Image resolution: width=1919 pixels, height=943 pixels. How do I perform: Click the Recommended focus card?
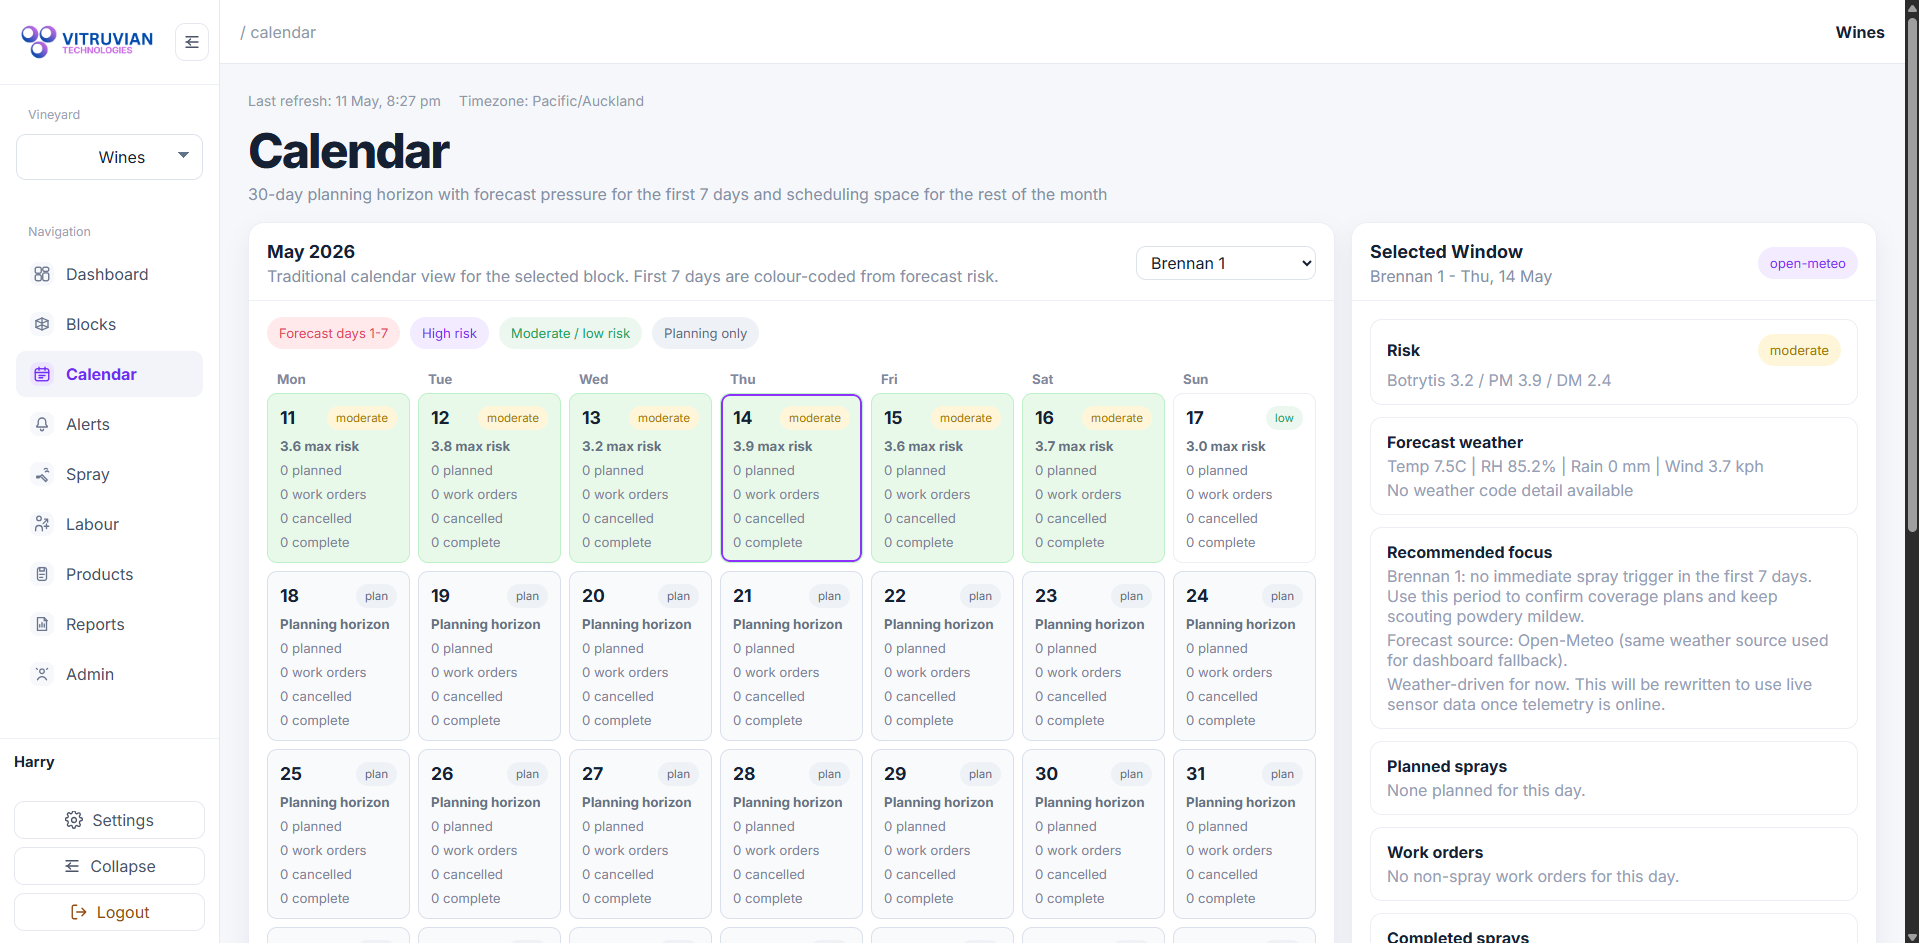(1613, 628)
